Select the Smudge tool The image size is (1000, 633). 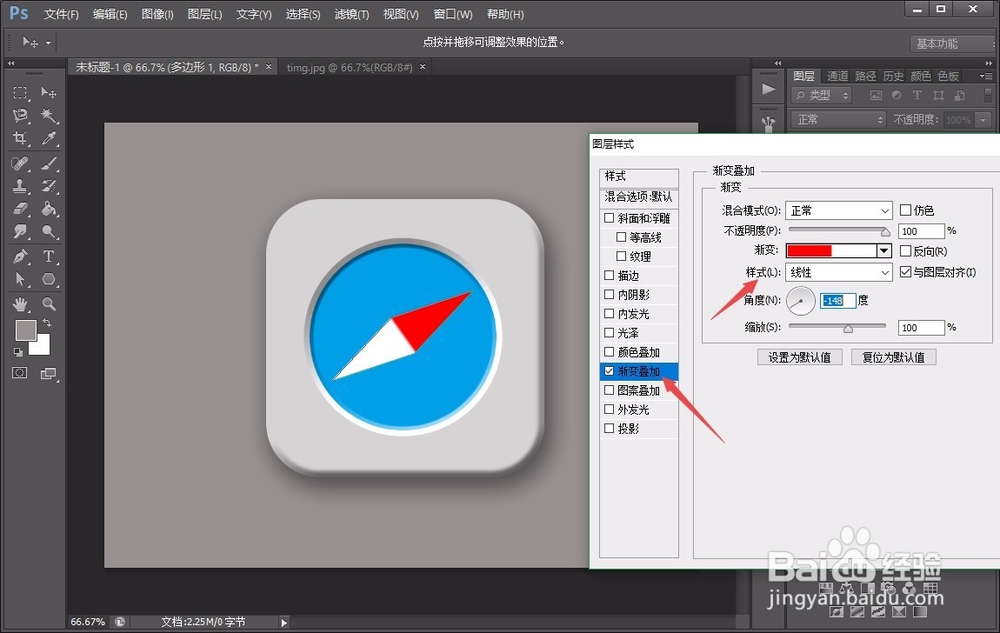(x=20, y=231)
